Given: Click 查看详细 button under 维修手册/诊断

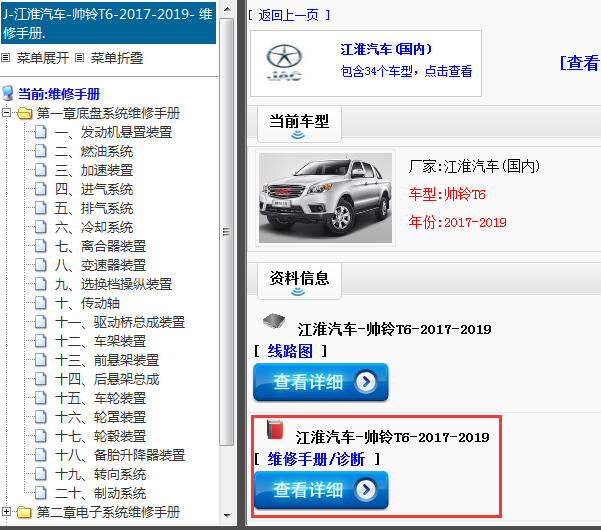Looking at the screenshot, I should pyautogui.click(x=321, y=490).
